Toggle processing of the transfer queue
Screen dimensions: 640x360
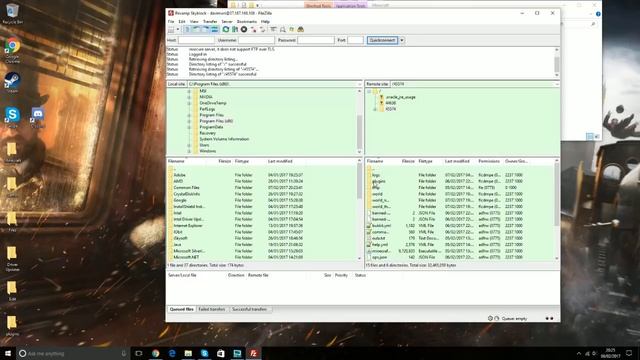pos(235,29)
